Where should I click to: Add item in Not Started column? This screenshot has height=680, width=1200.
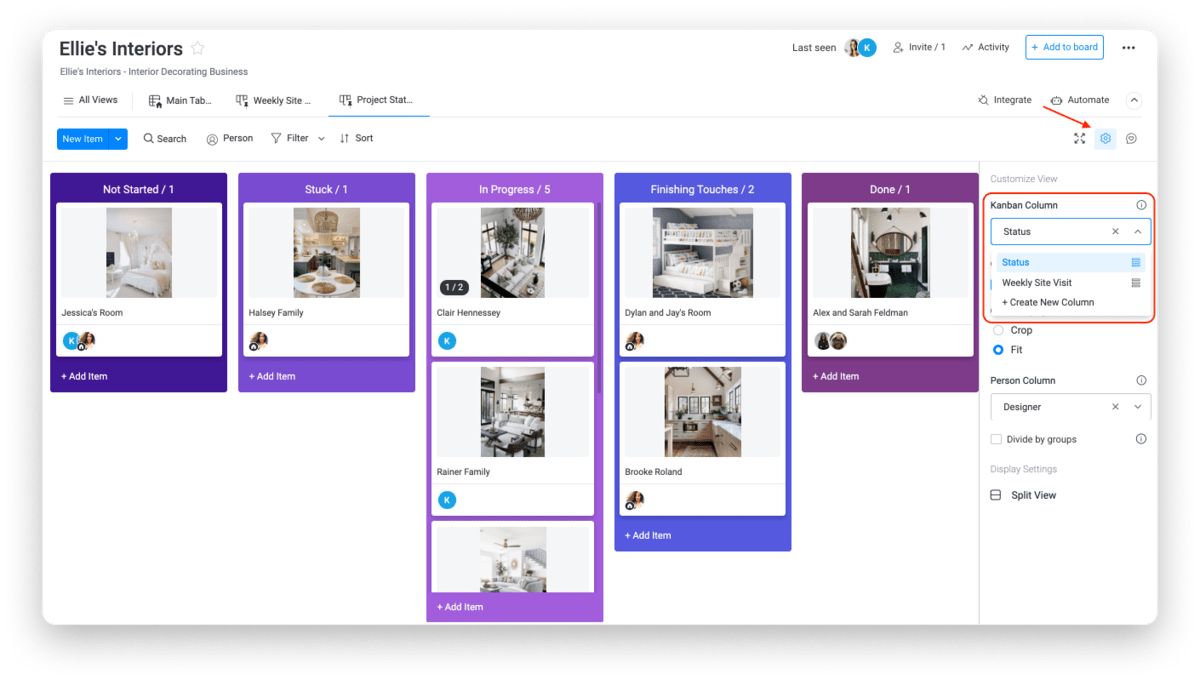pos(84,376)
